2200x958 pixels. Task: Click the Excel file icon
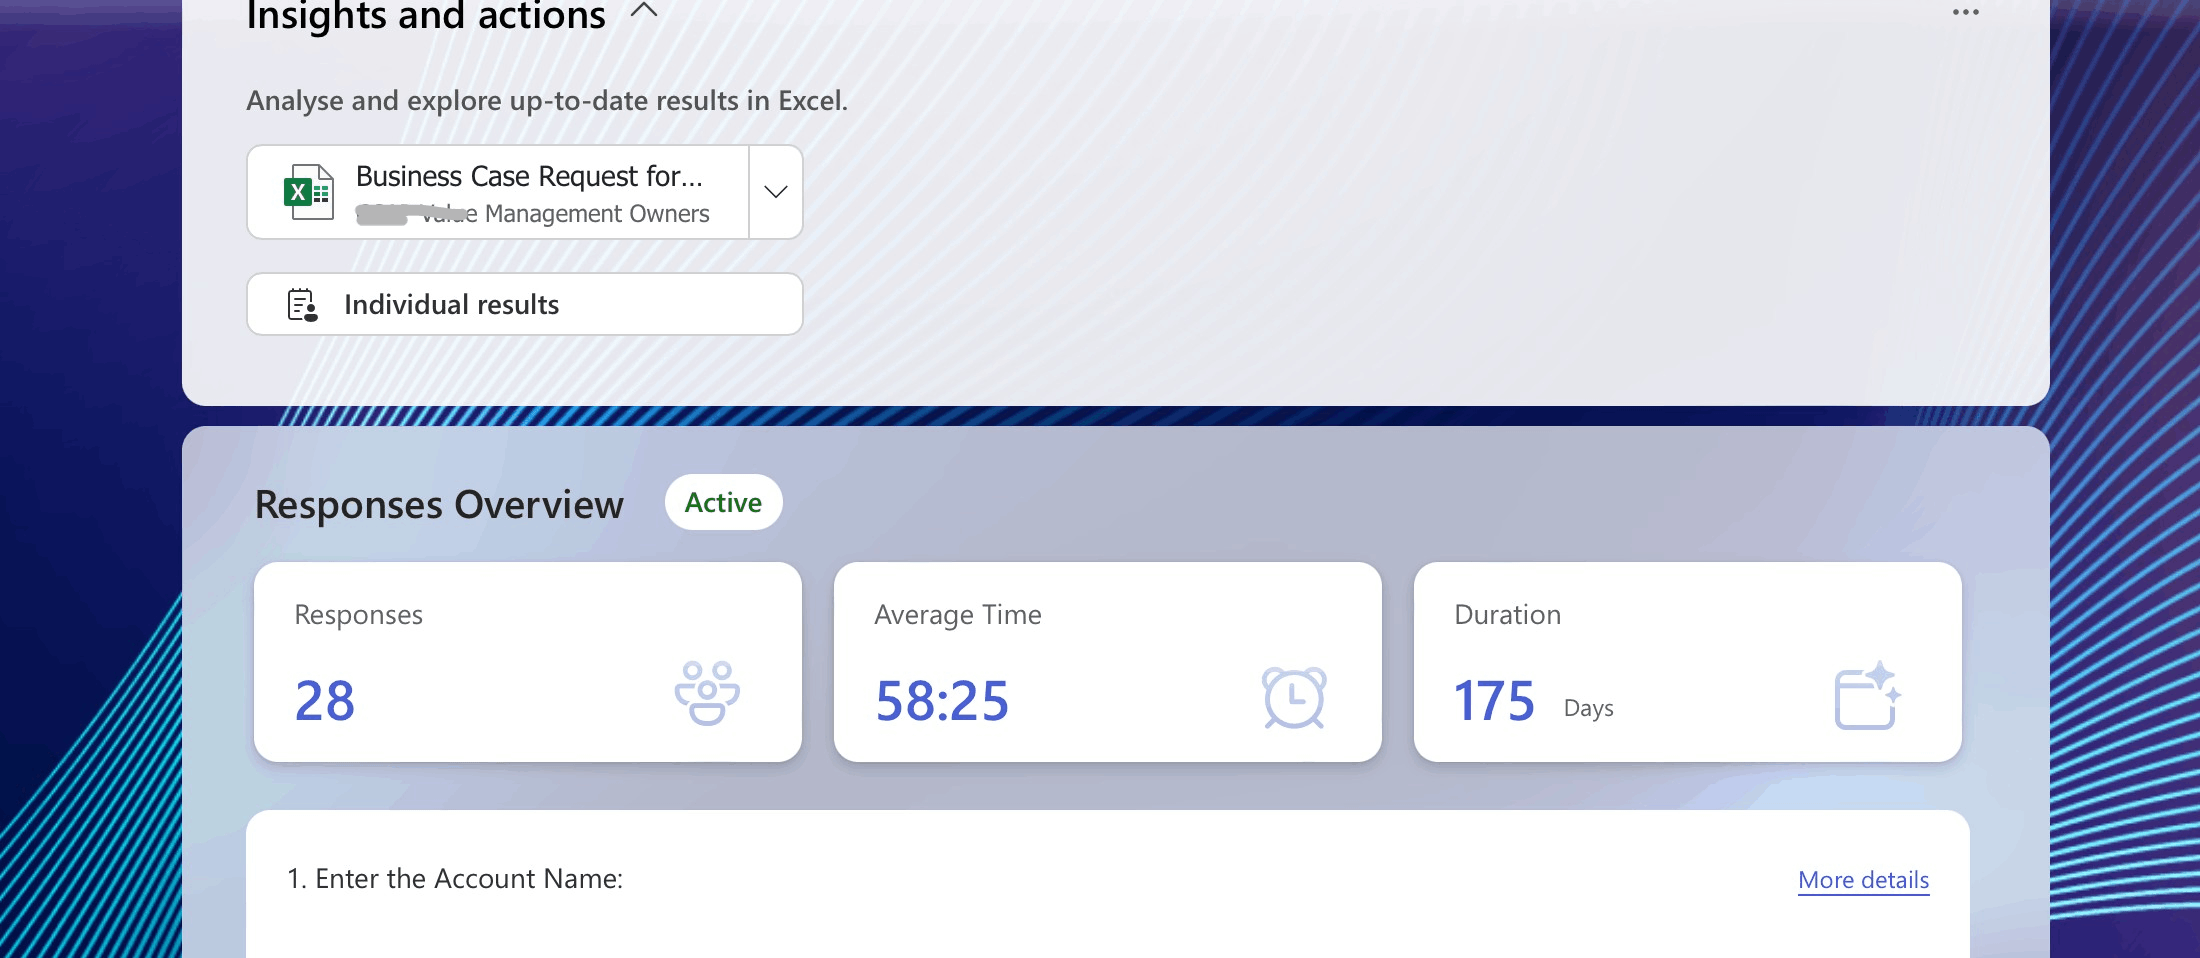pyautogui.click(x=308, y=192)
